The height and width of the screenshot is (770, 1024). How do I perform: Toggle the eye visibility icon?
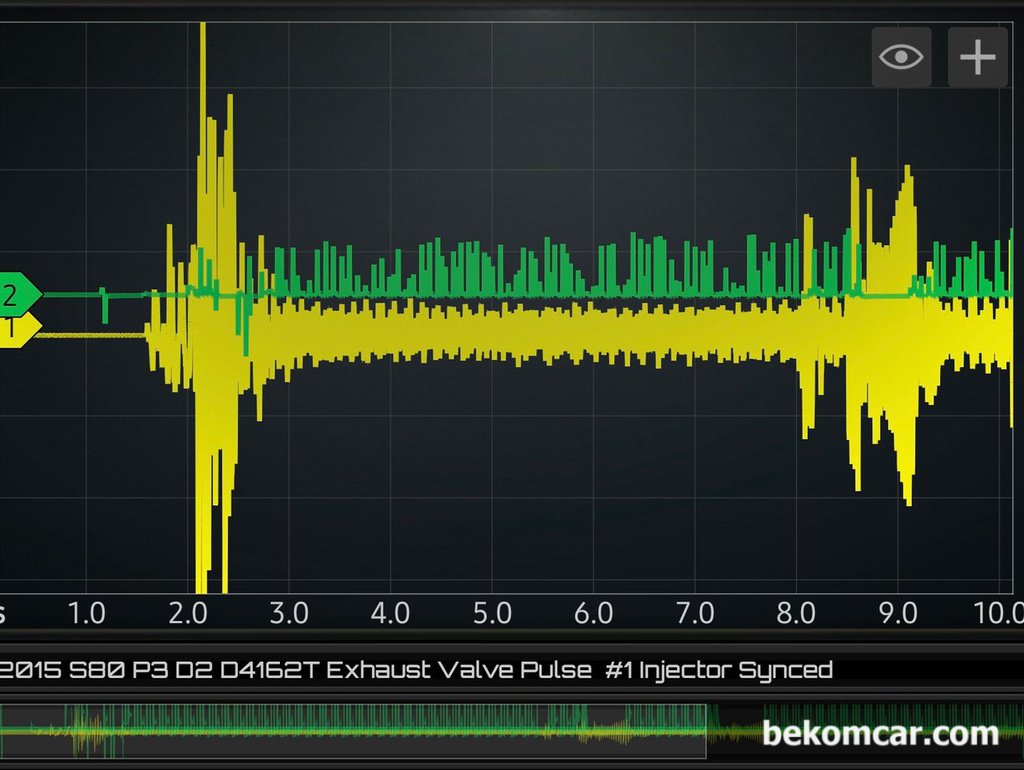point(901,57)
